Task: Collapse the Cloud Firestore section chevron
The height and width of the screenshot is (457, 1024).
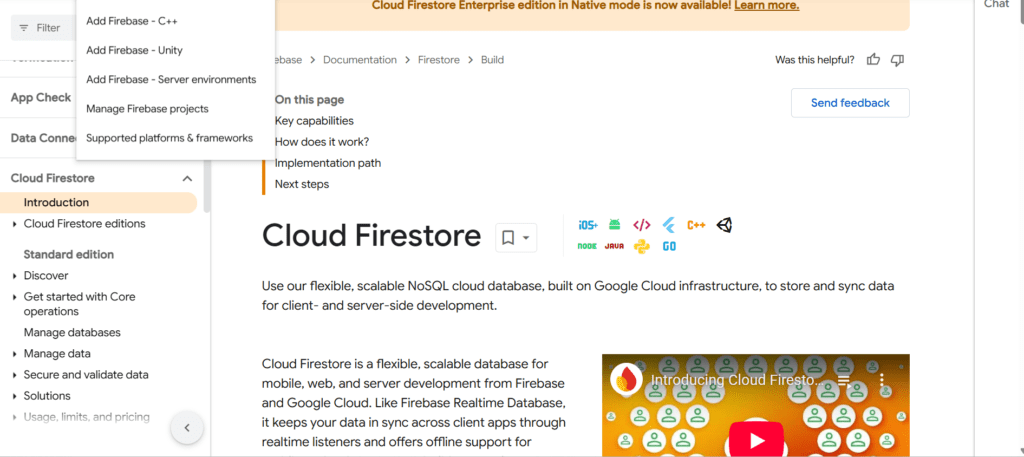Action: (x=187, y=178)
